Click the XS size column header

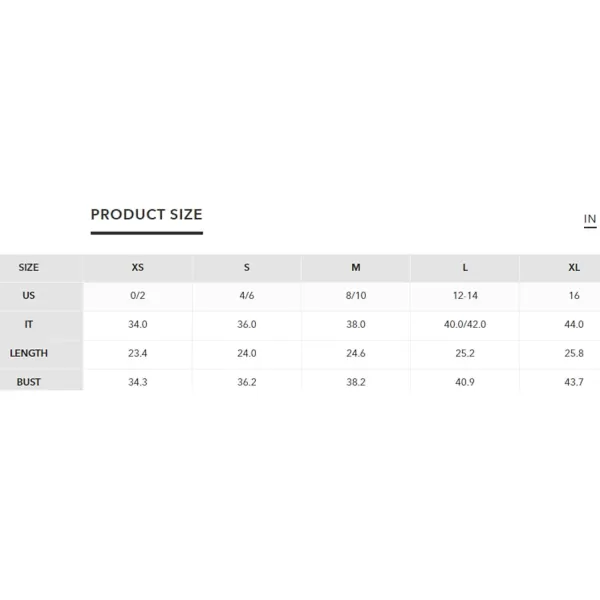point(138,267)
